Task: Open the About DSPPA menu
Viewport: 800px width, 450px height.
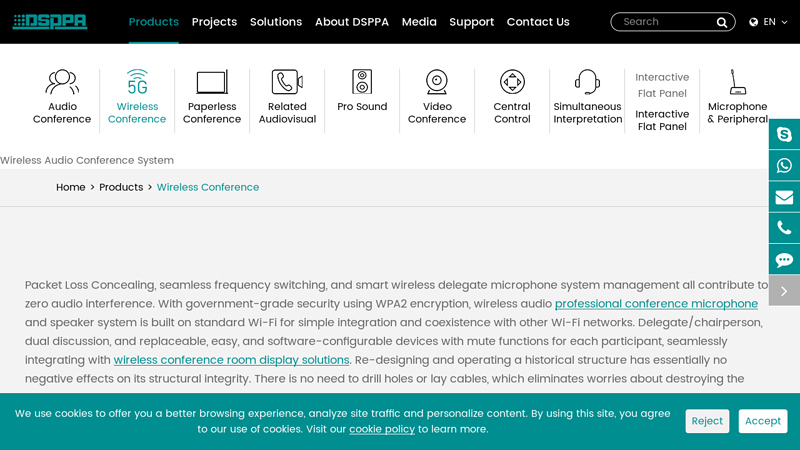Action: click(x=352, y=22)
